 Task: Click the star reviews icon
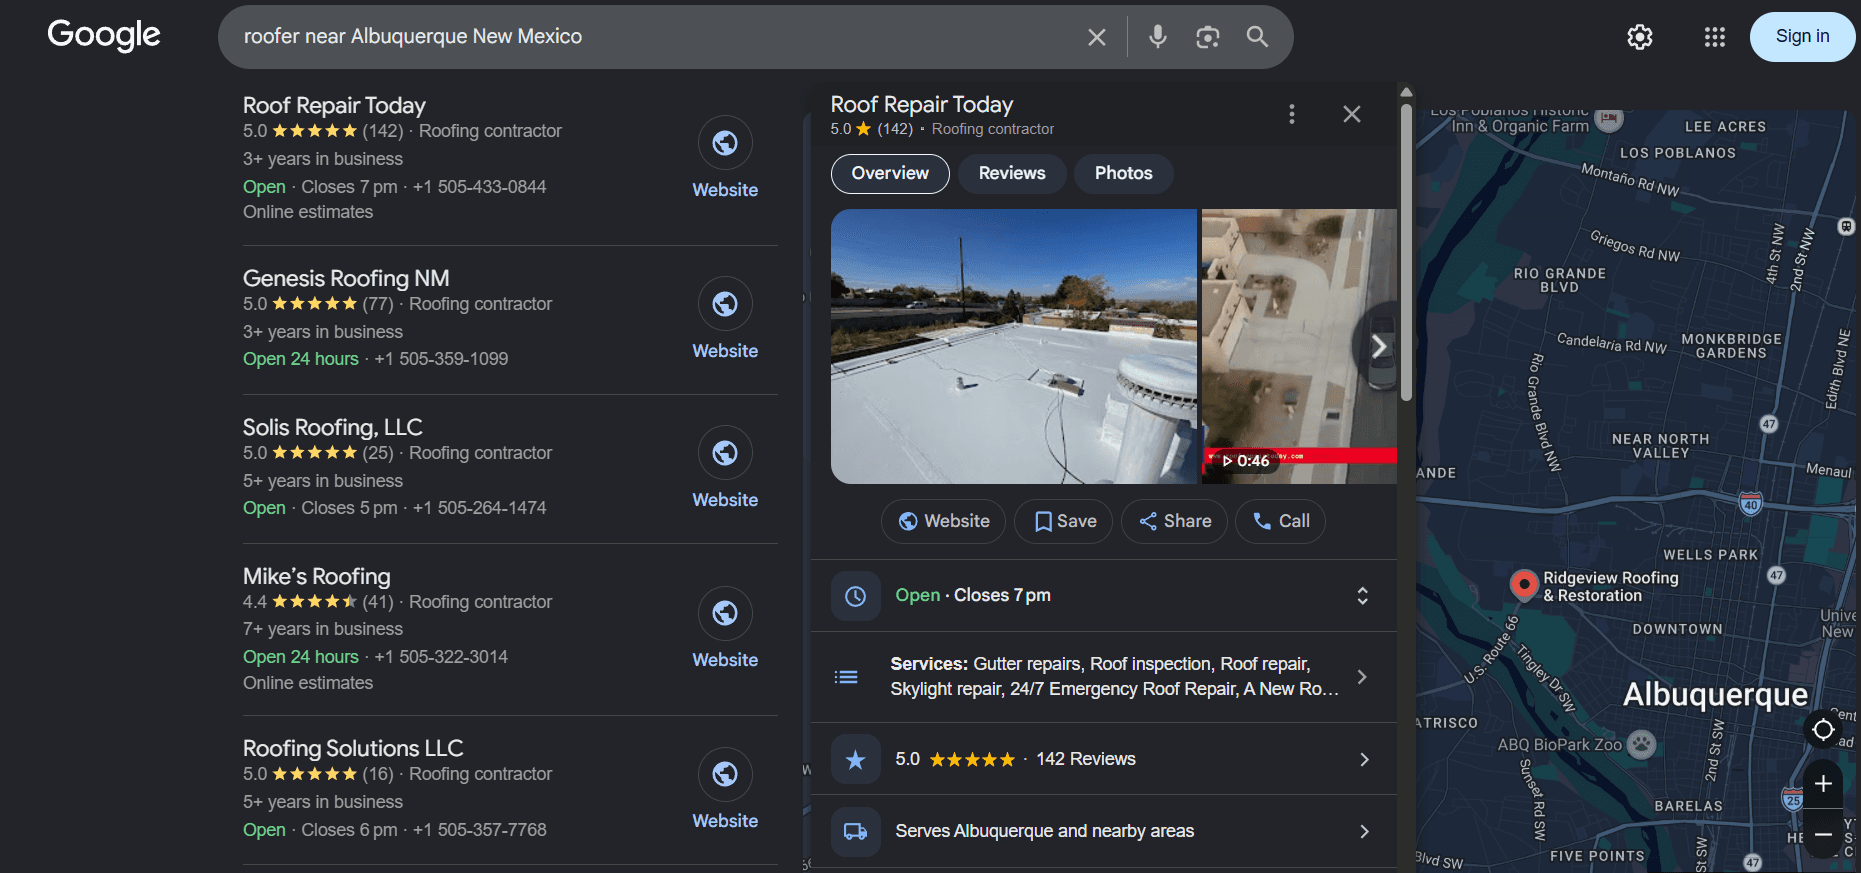(x=856, y=760)
